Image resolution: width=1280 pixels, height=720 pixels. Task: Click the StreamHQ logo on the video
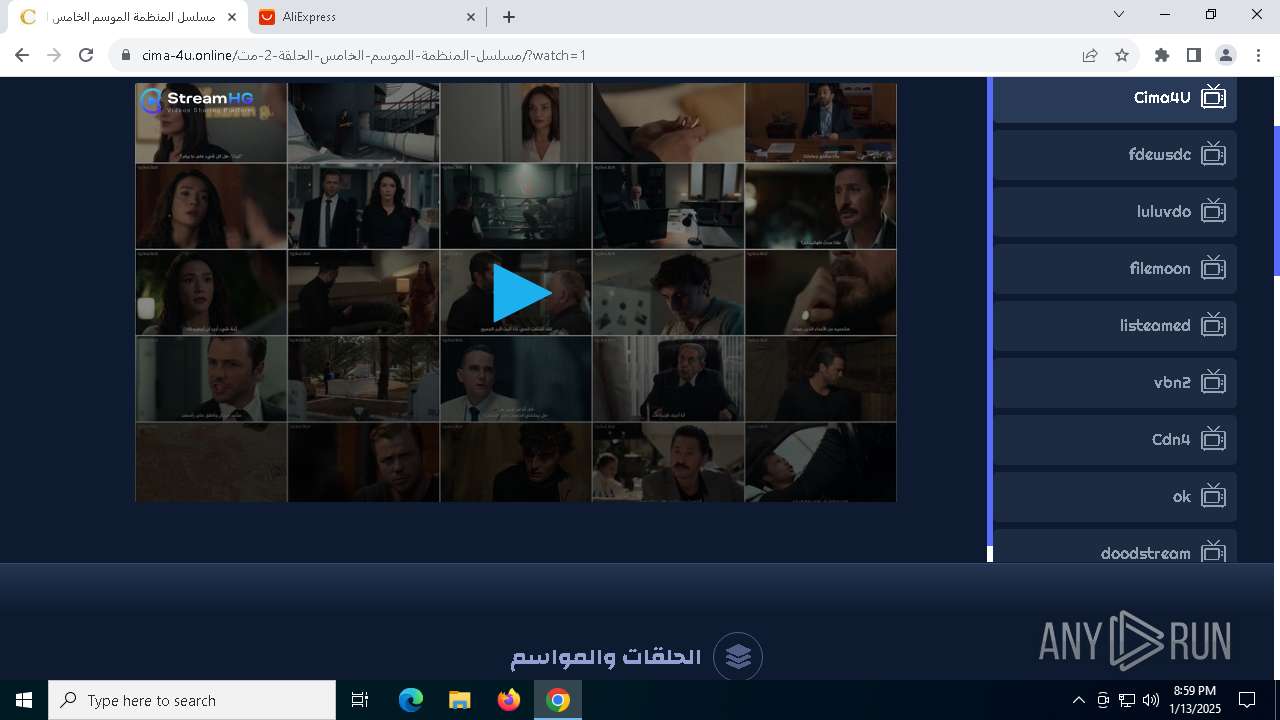[198, 100]
